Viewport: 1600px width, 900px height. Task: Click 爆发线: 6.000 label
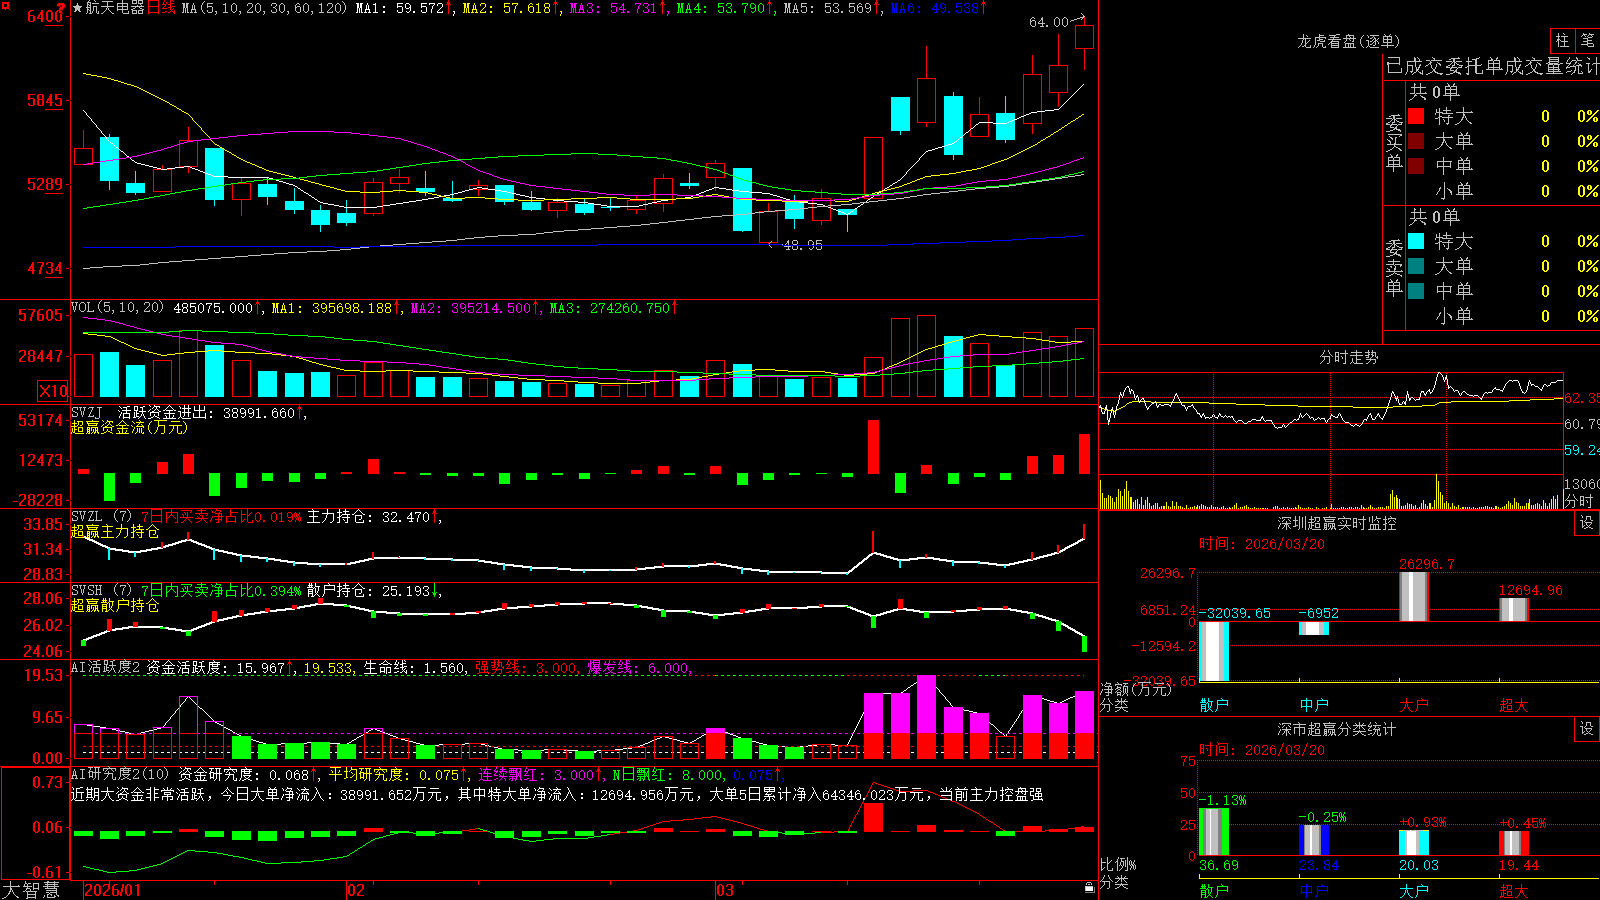[x=639, y=668]
